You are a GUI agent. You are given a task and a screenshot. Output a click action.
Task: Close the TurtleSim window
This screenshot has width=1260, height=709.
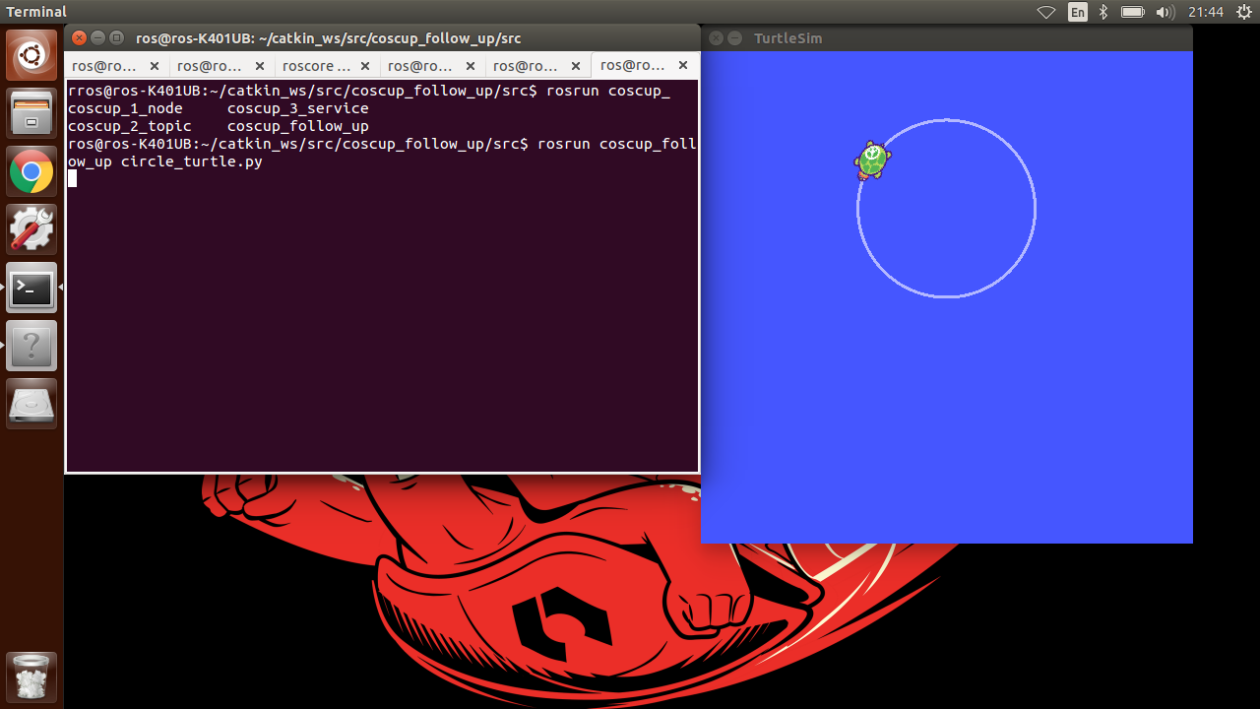tap(716, 38)
